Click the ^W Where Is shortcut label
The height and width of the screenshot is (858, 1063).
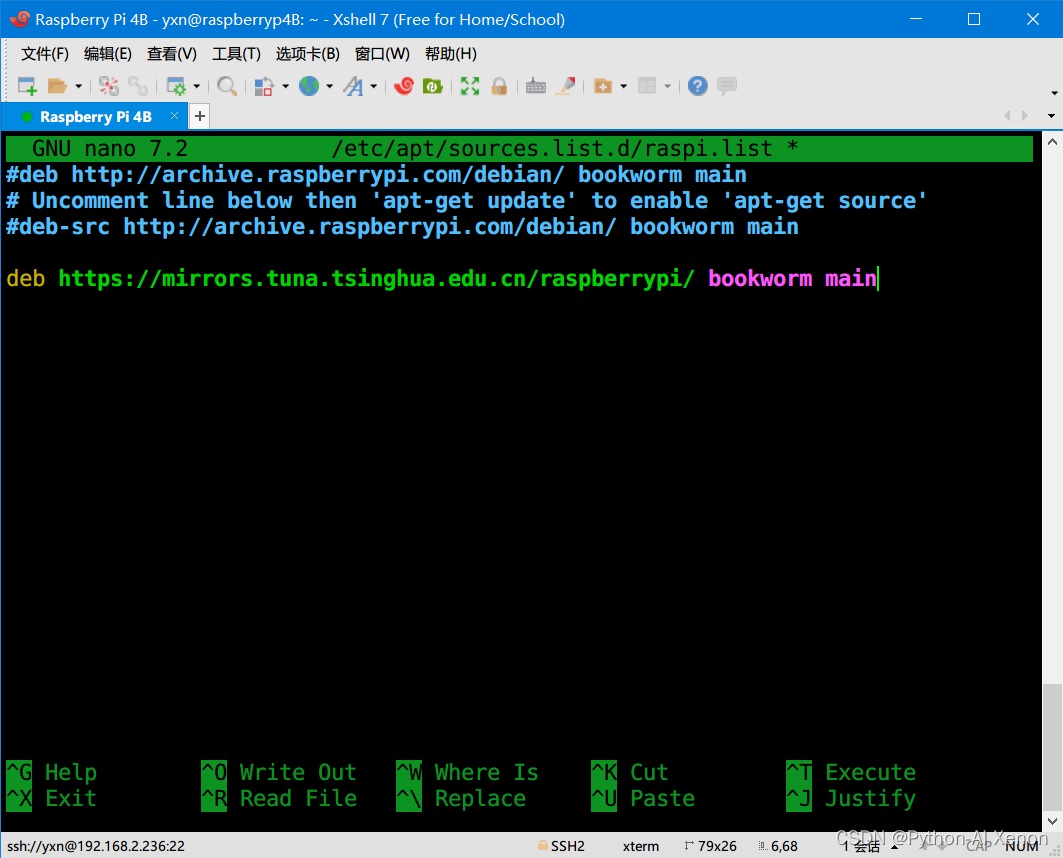(467, 772)
